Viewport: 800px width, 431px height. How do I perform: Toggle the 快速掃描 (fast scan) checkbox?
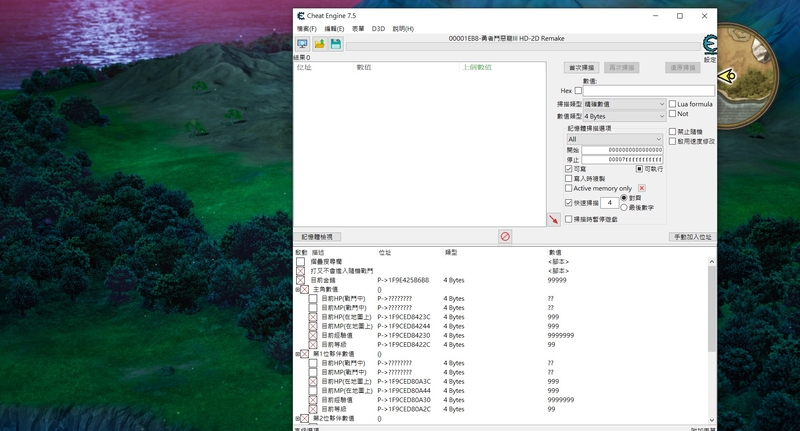(x=568, y=202)
